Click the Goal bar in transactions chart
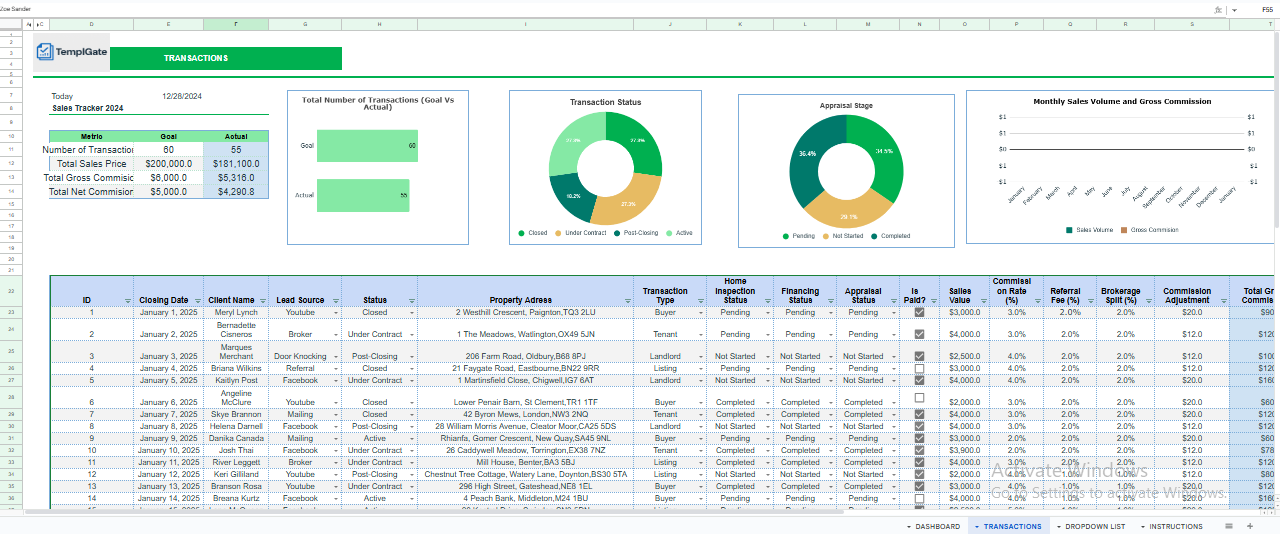1280x534 pixels. pos(366,145)
